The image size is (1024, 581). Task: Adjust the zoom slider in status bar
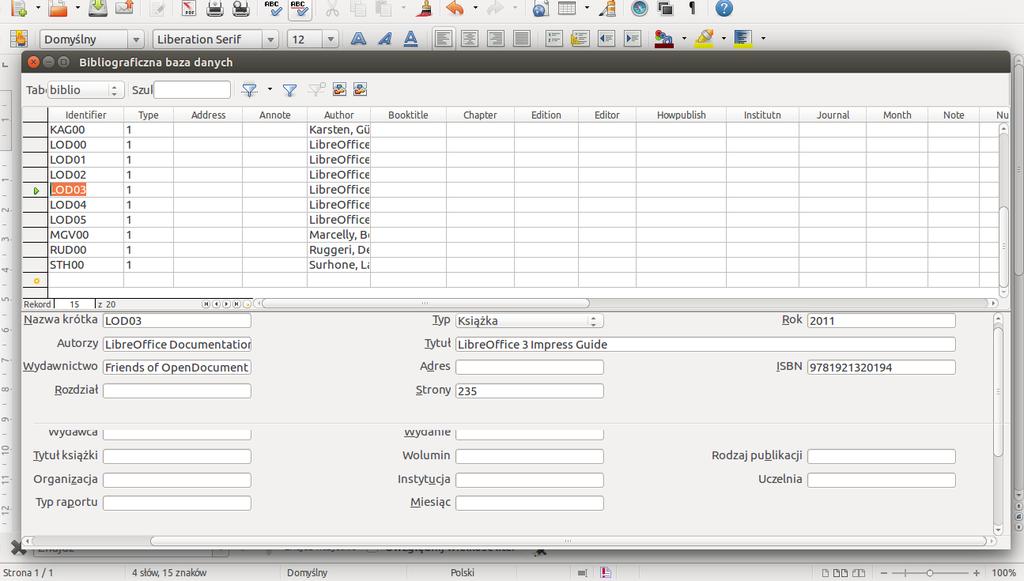tap(929, 573)
